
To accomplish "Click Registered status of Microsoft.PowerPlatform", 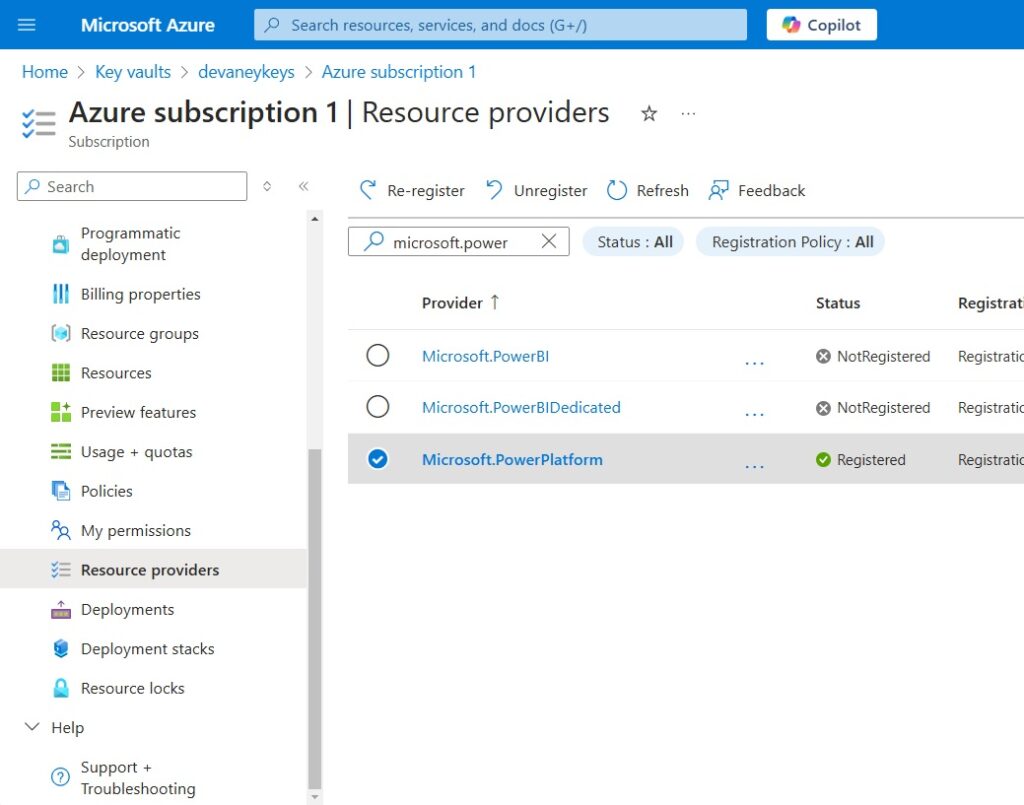I will (x=861, y=459).
